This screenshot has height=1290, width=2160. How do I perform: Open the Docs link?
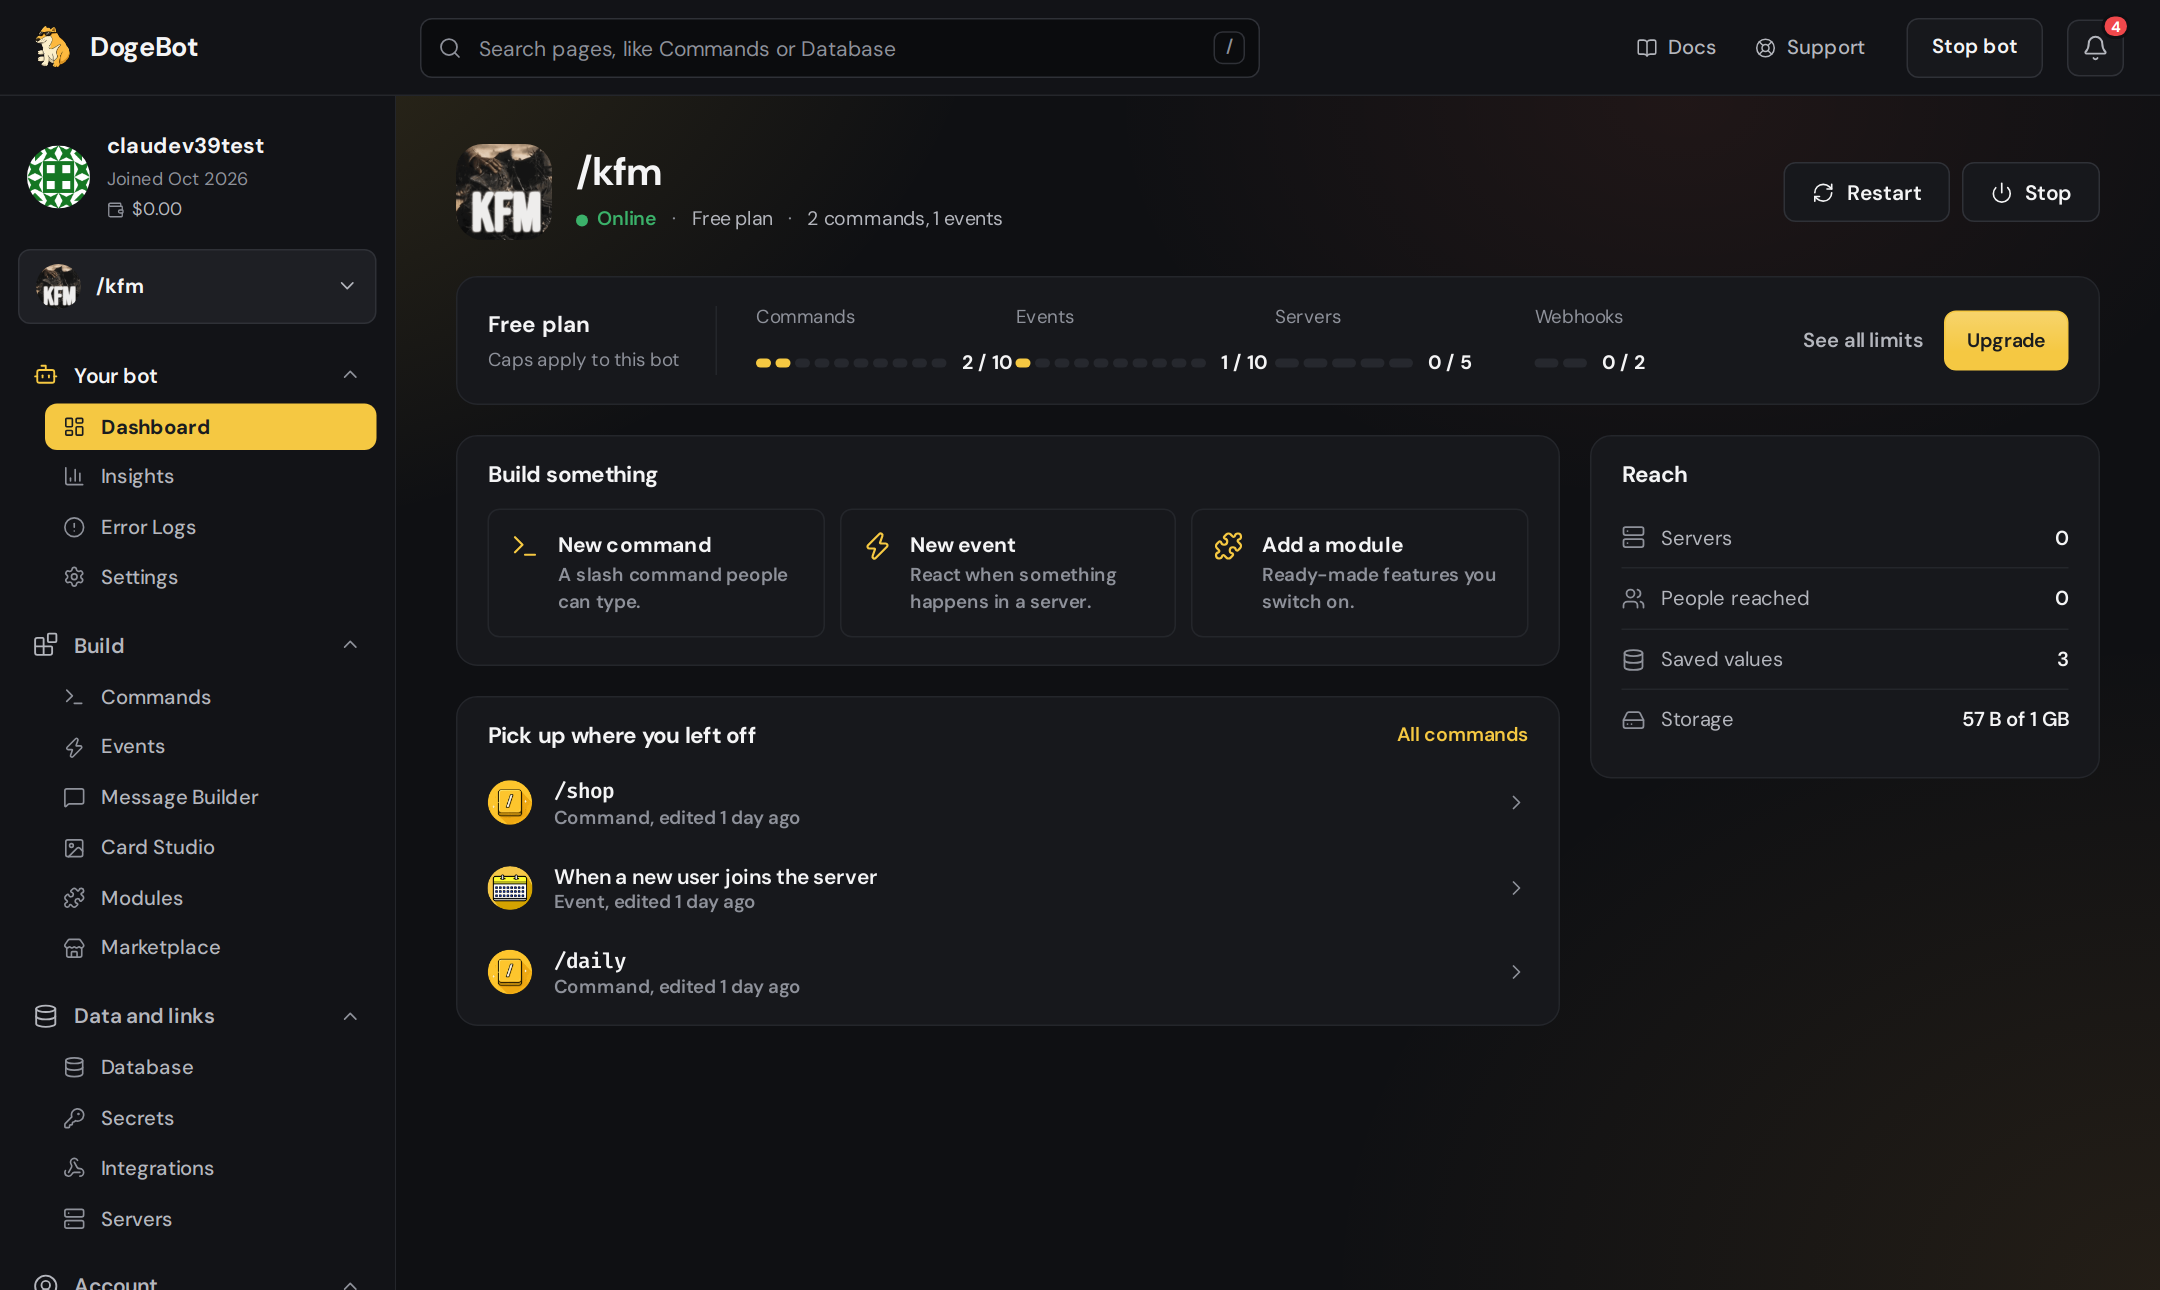point(1676,47)
